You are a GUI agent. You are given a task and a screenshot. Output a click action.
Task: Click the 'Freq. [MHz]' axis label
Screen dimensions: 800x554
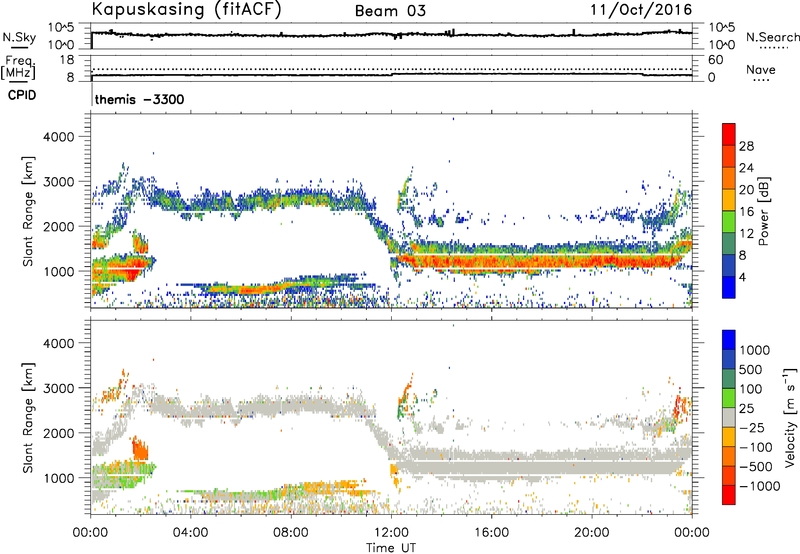click(x=19, y=68)
